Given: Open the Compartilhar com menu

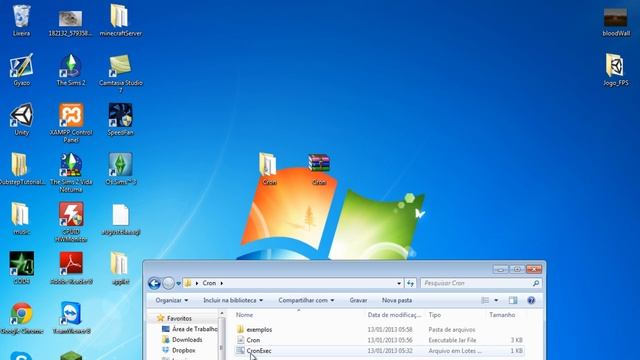Looking at the screenshot, I should 306,300.
